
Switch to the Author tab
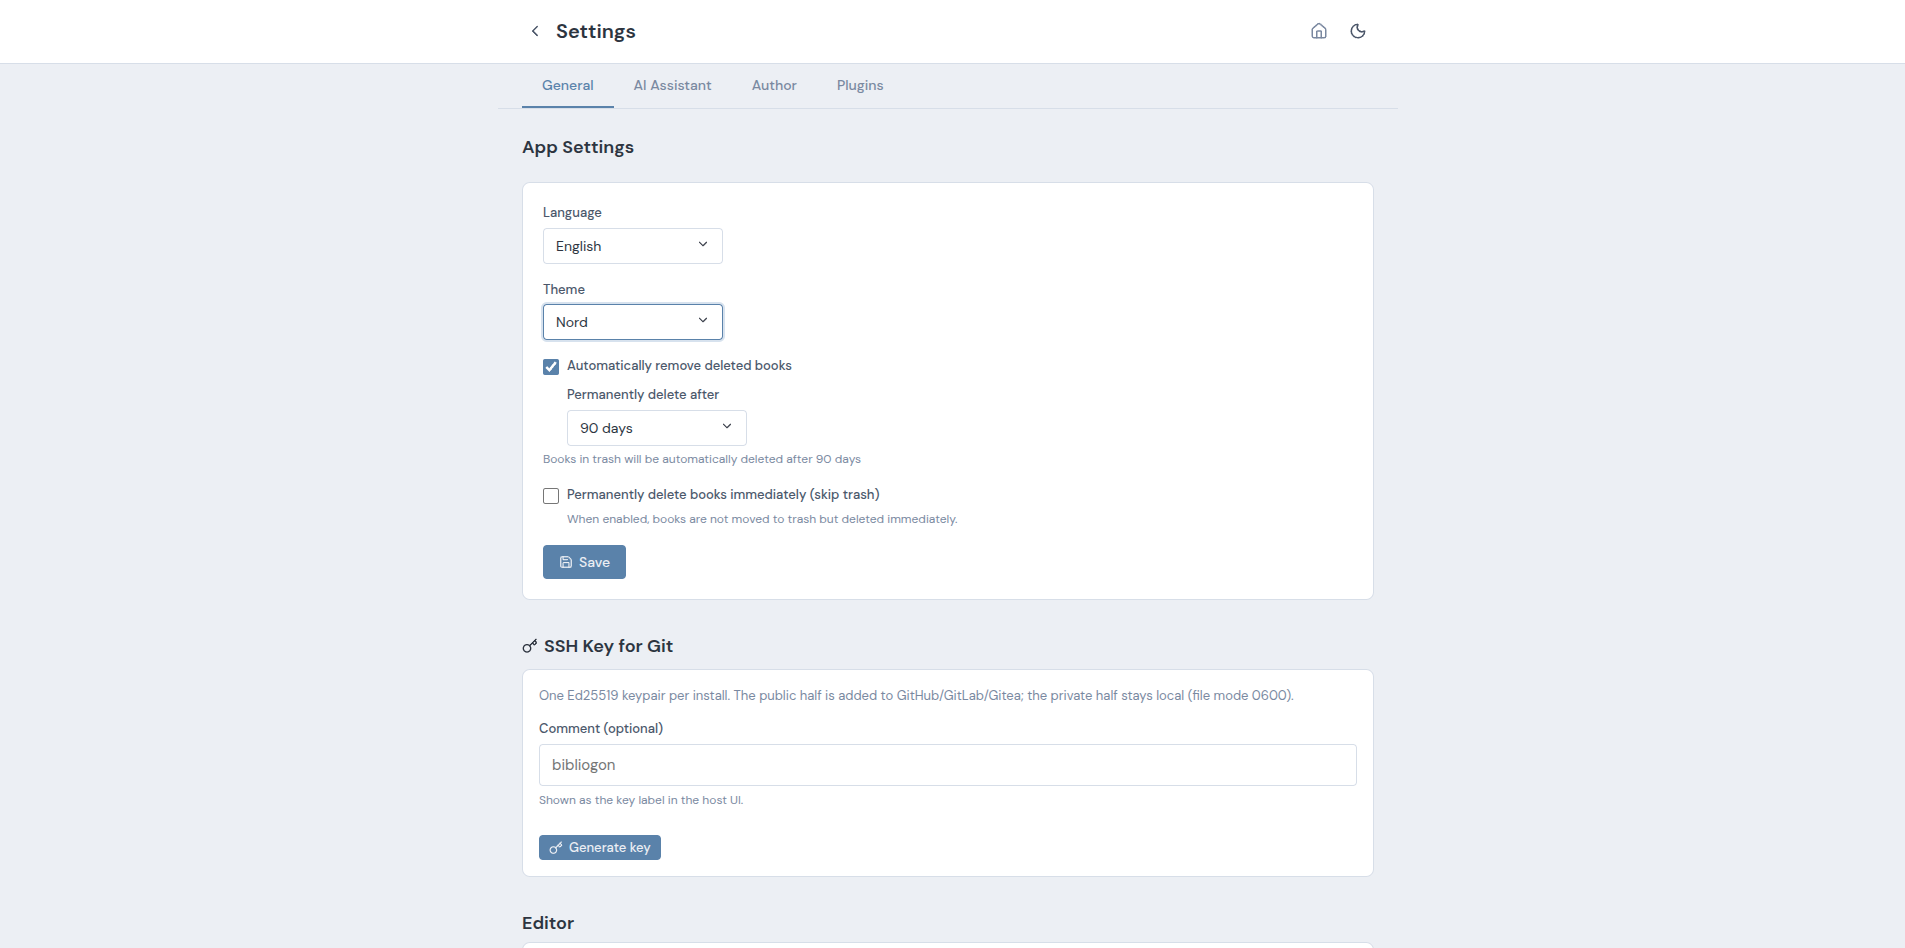(x=774, y=86)
